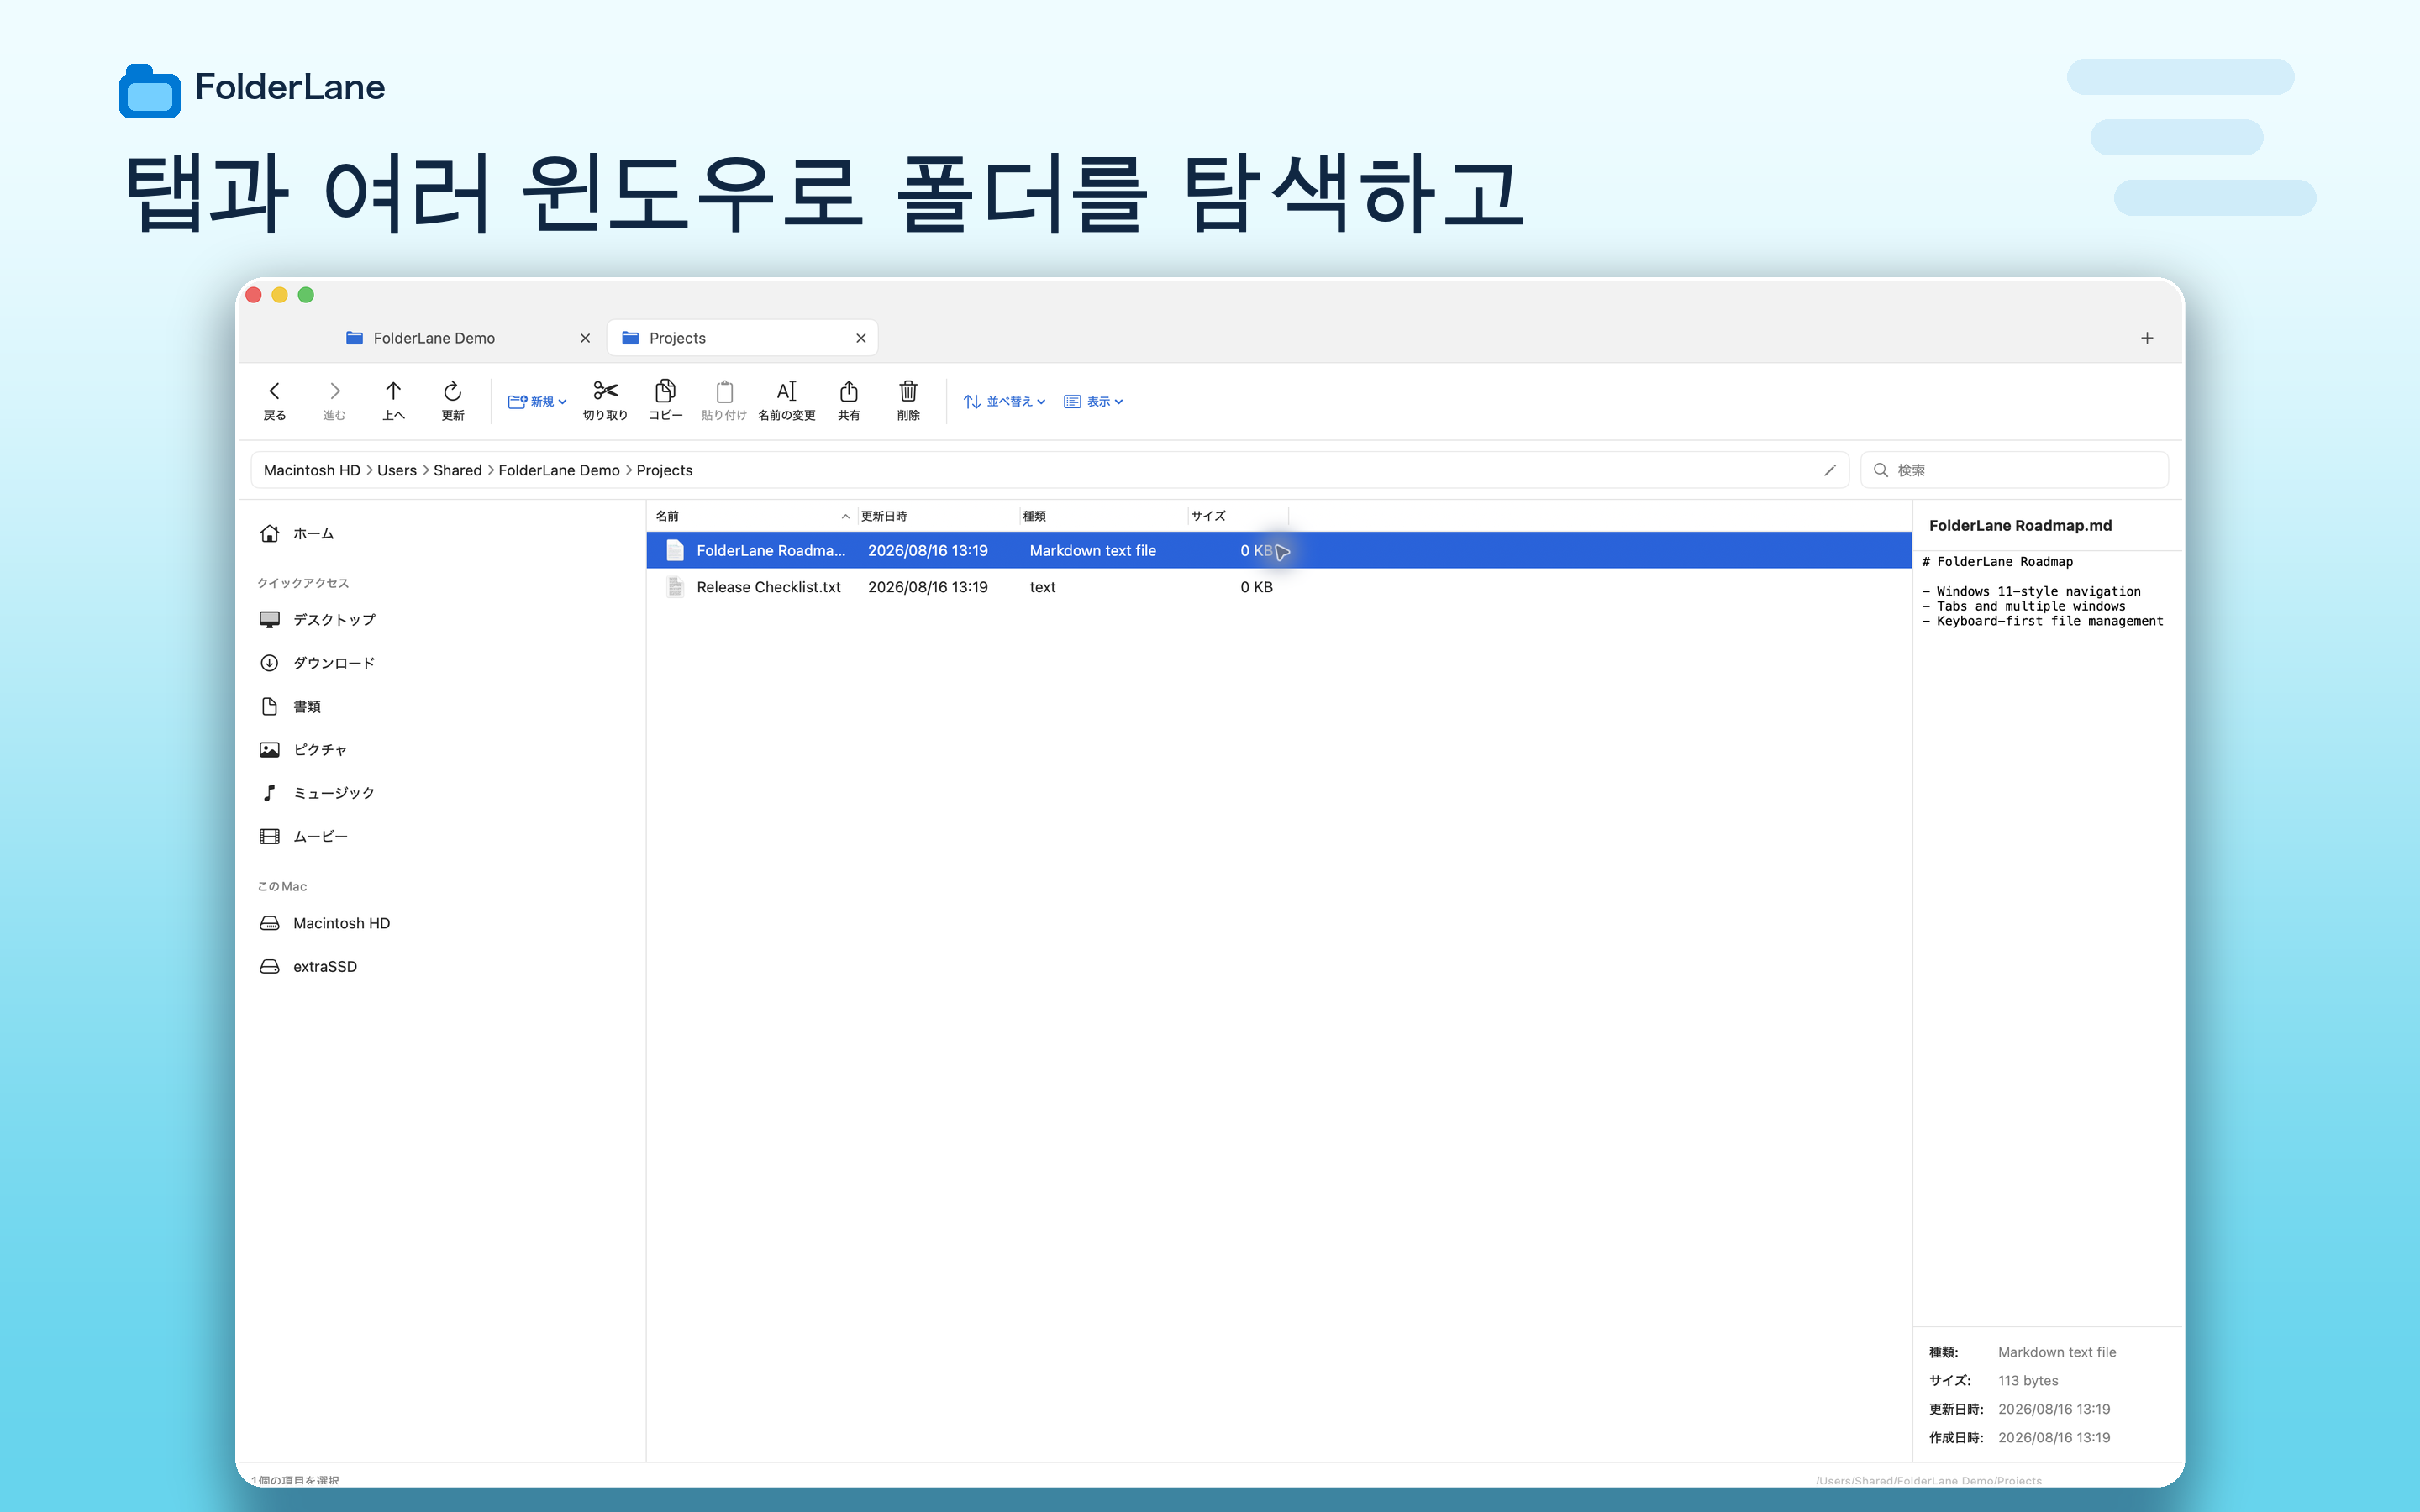Close the Projects tab
The image size is (2420, 1512).
tap(861, 338)
